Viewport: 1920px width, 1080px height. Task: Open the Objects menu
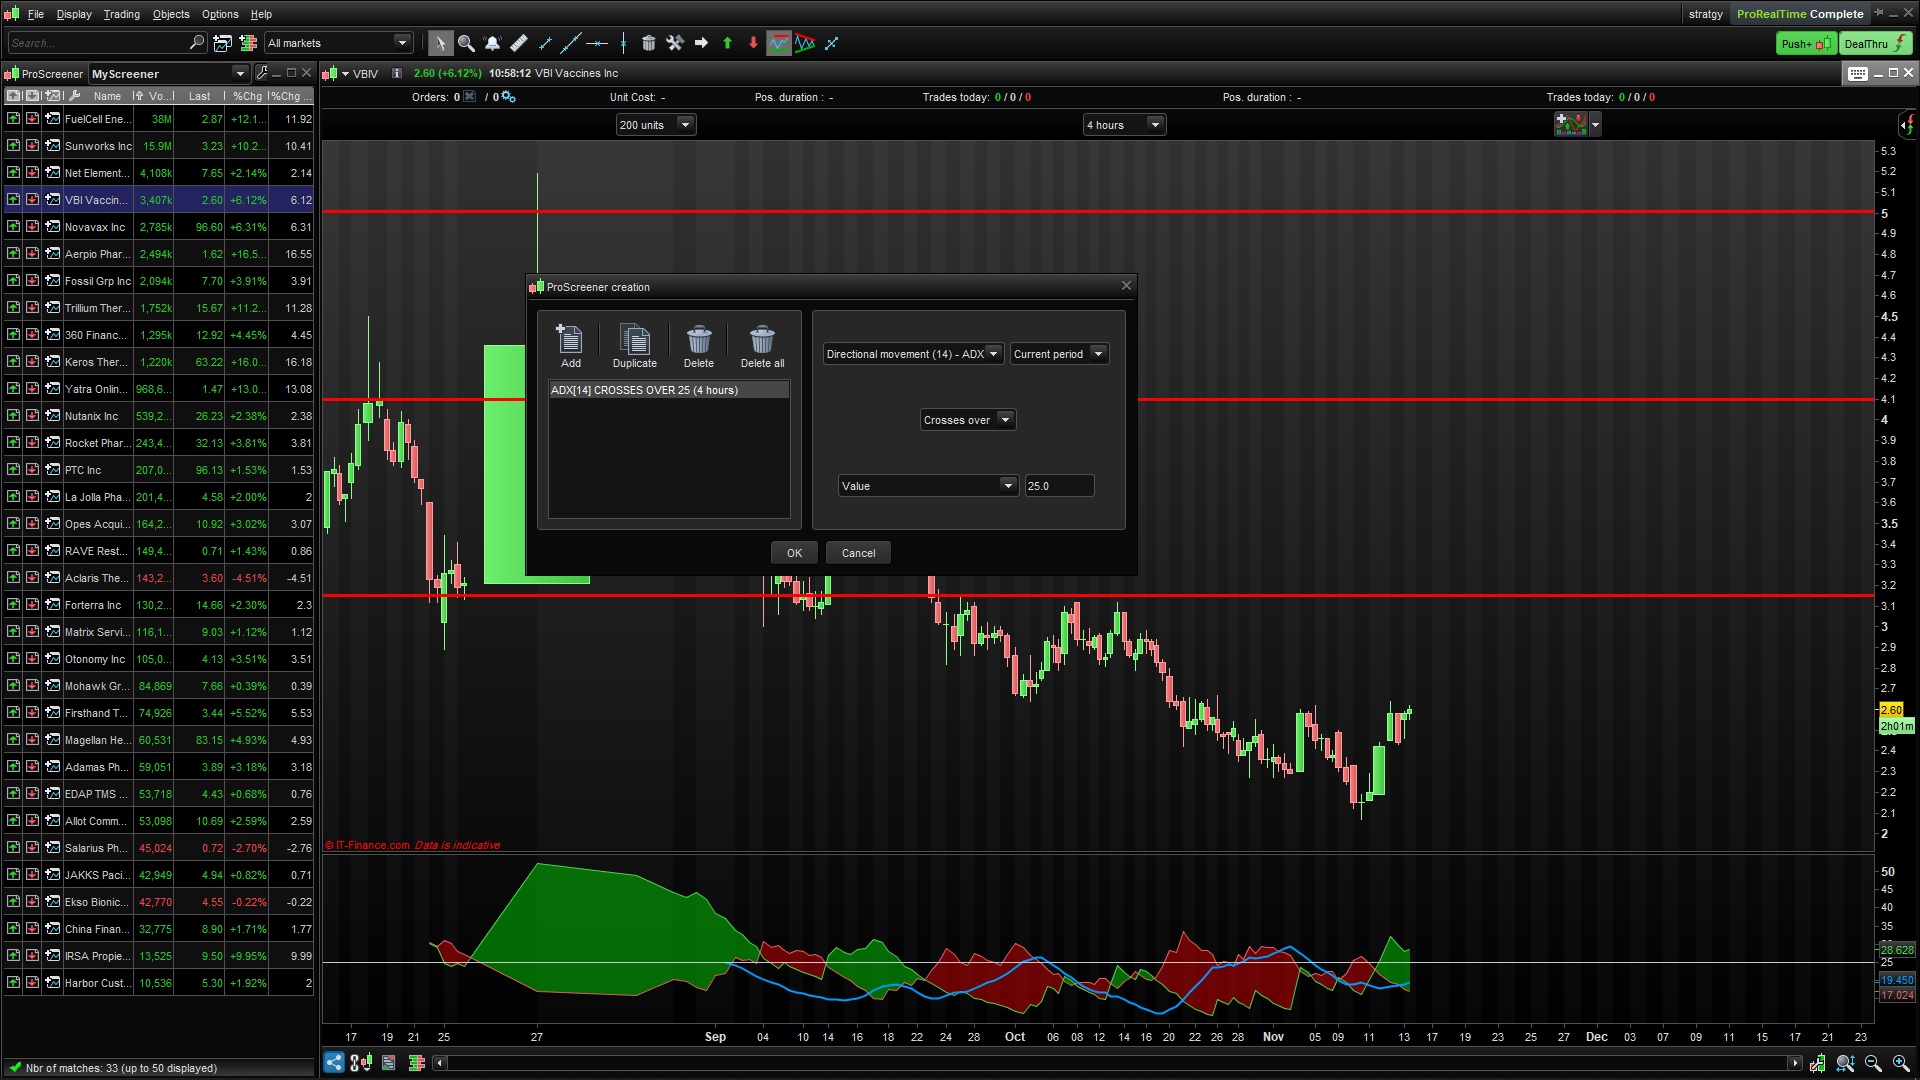pyautogui.click(x=171, y=14)
